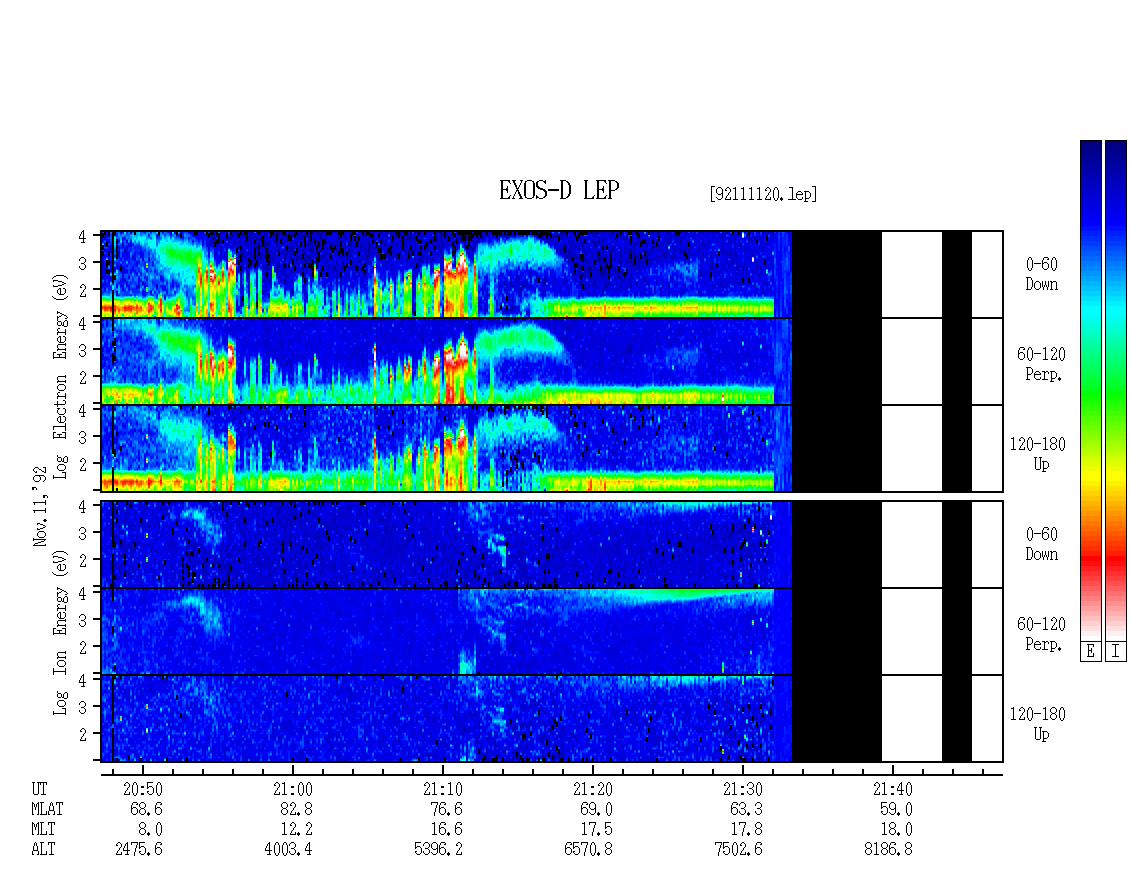
Task: Click the ion color scale bar above I
Action: pyautogui.click(x=1116, y=390)
